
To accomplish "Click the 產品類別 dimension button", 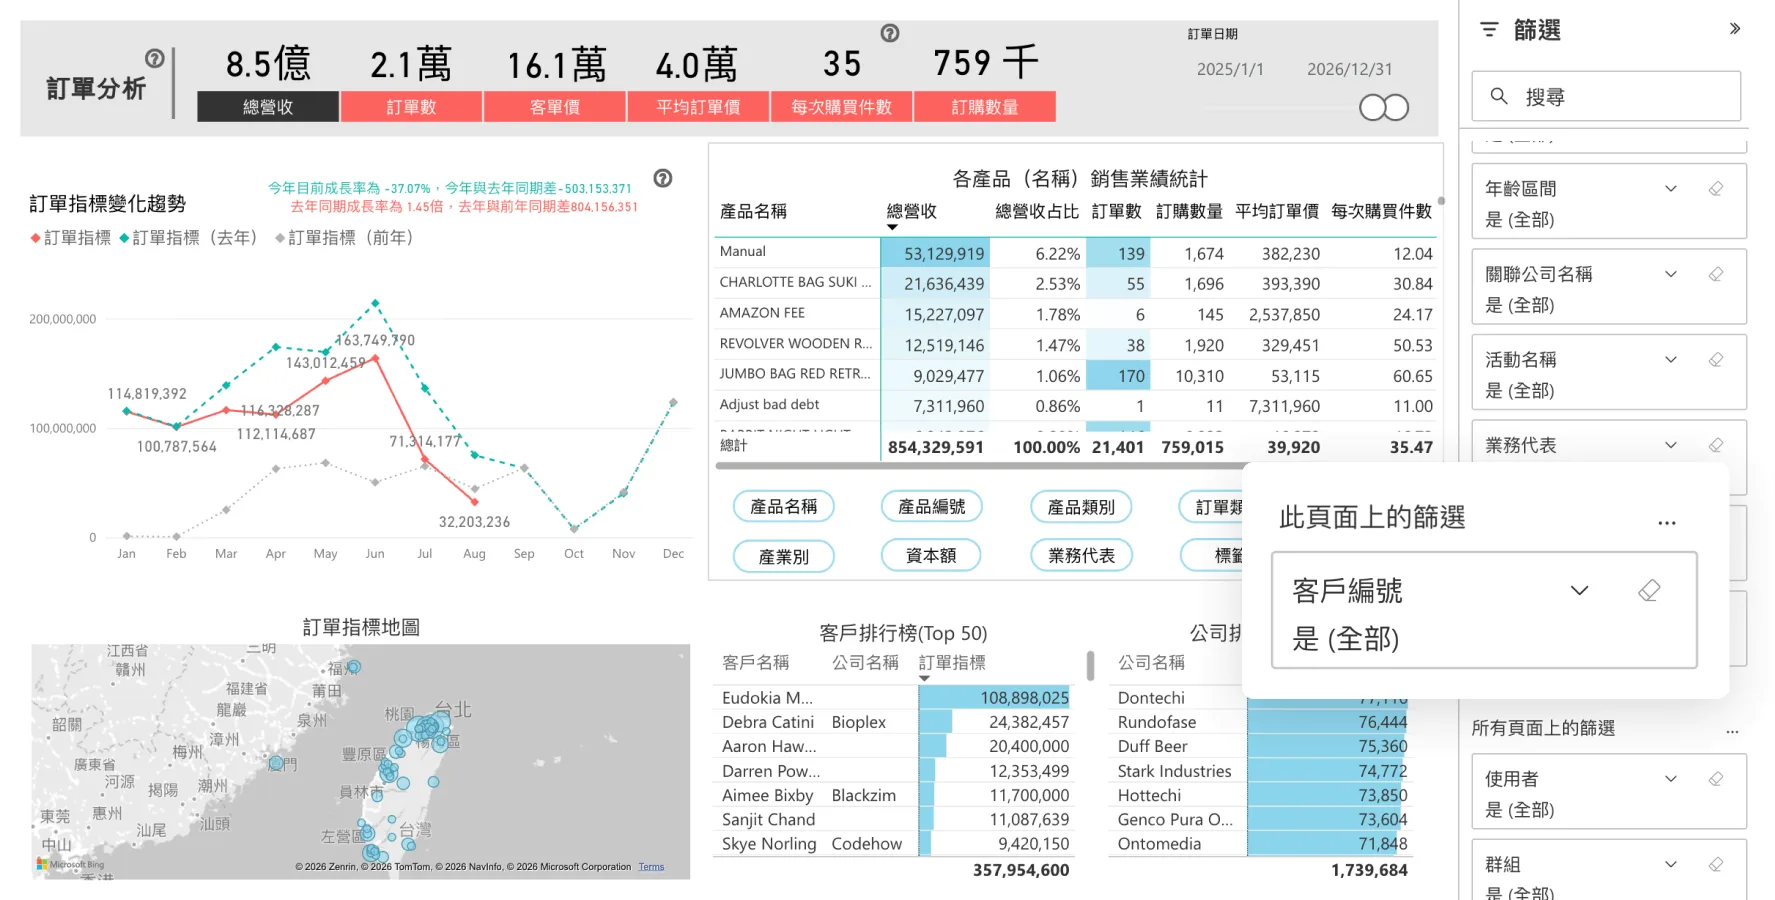I will tap(1081, 507).
